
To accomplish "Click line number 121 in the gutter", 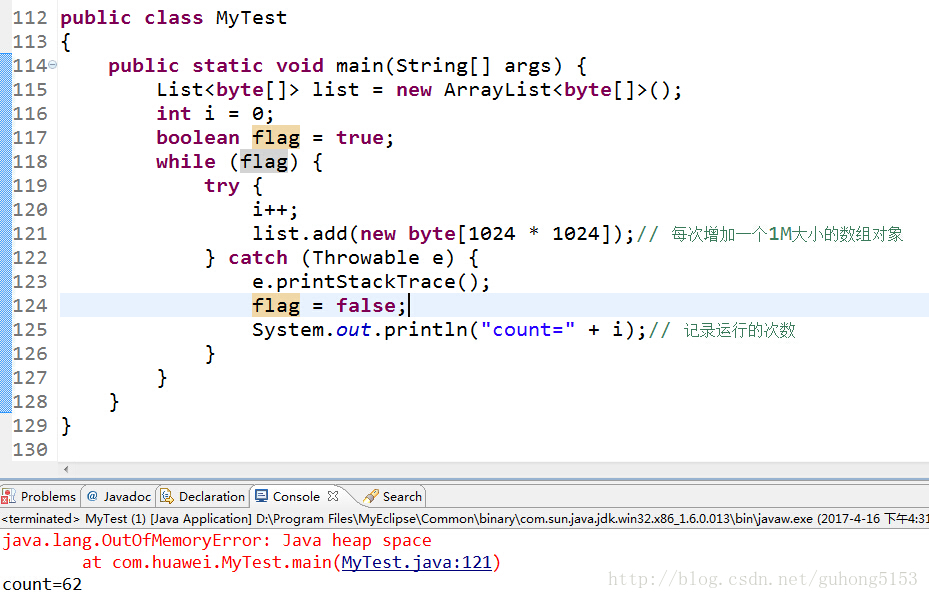I will (30, 234).
